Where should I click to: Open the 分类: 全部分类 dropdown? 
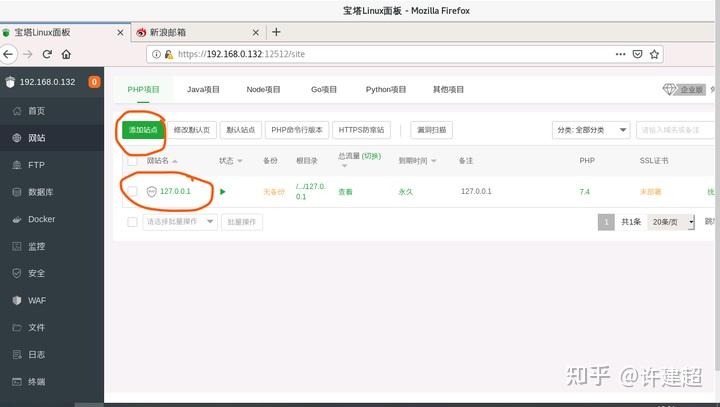[x=591, y=130]
